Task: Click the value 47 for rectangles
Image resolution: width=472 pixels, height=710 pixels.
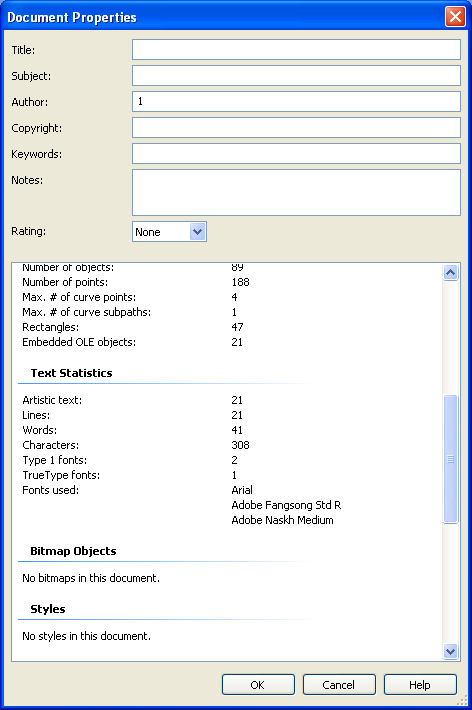Action: pos(237,327)
